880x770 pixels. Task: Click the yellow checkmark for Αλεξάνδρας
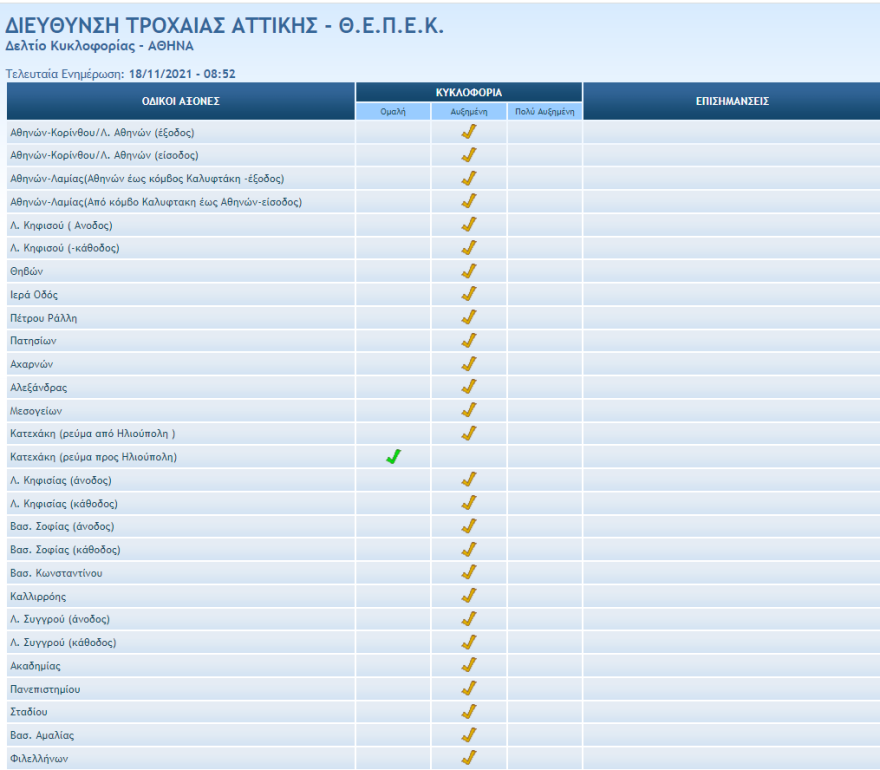point(468,387)
